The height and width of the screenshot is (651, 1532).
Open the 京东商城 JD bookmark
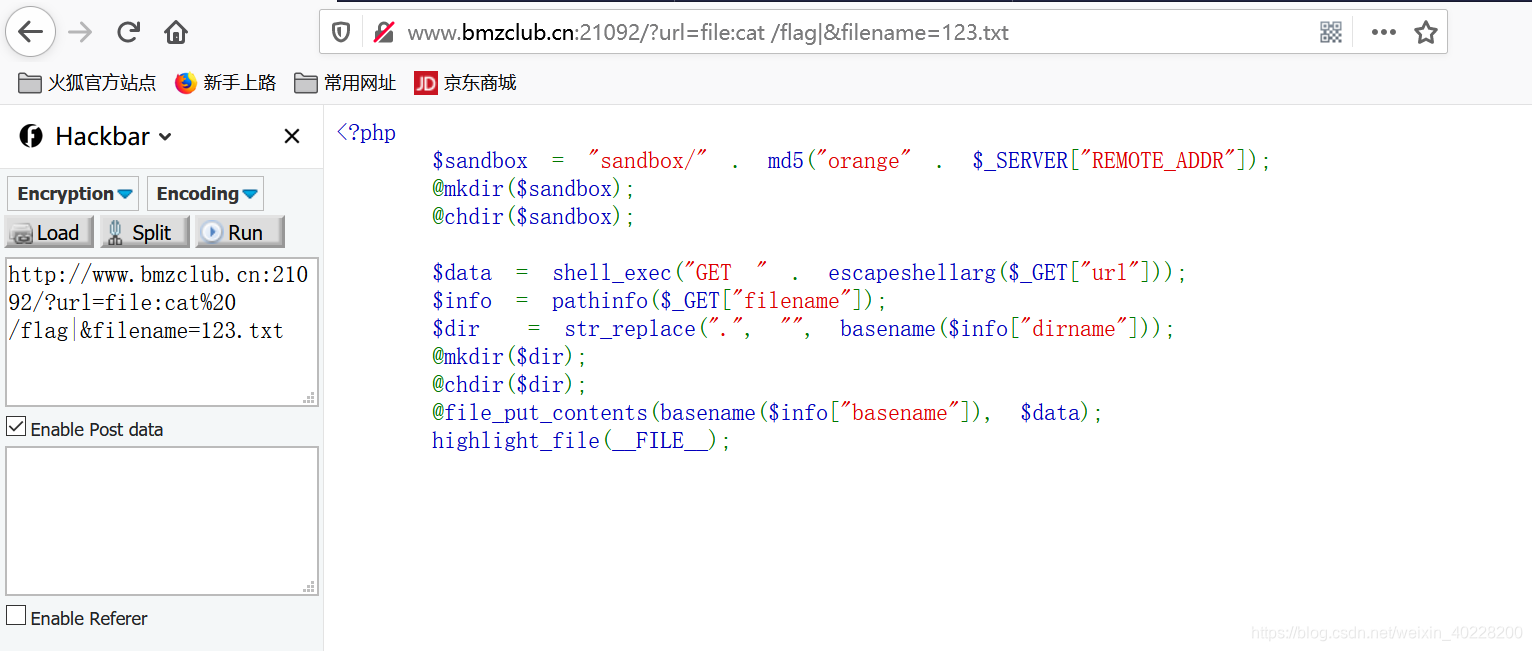click(x=465, y=83)
